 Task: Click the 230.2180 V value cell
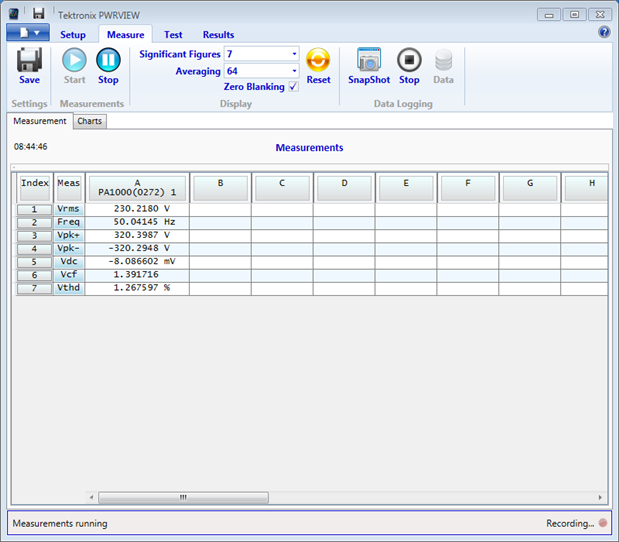tap(137, 209)
